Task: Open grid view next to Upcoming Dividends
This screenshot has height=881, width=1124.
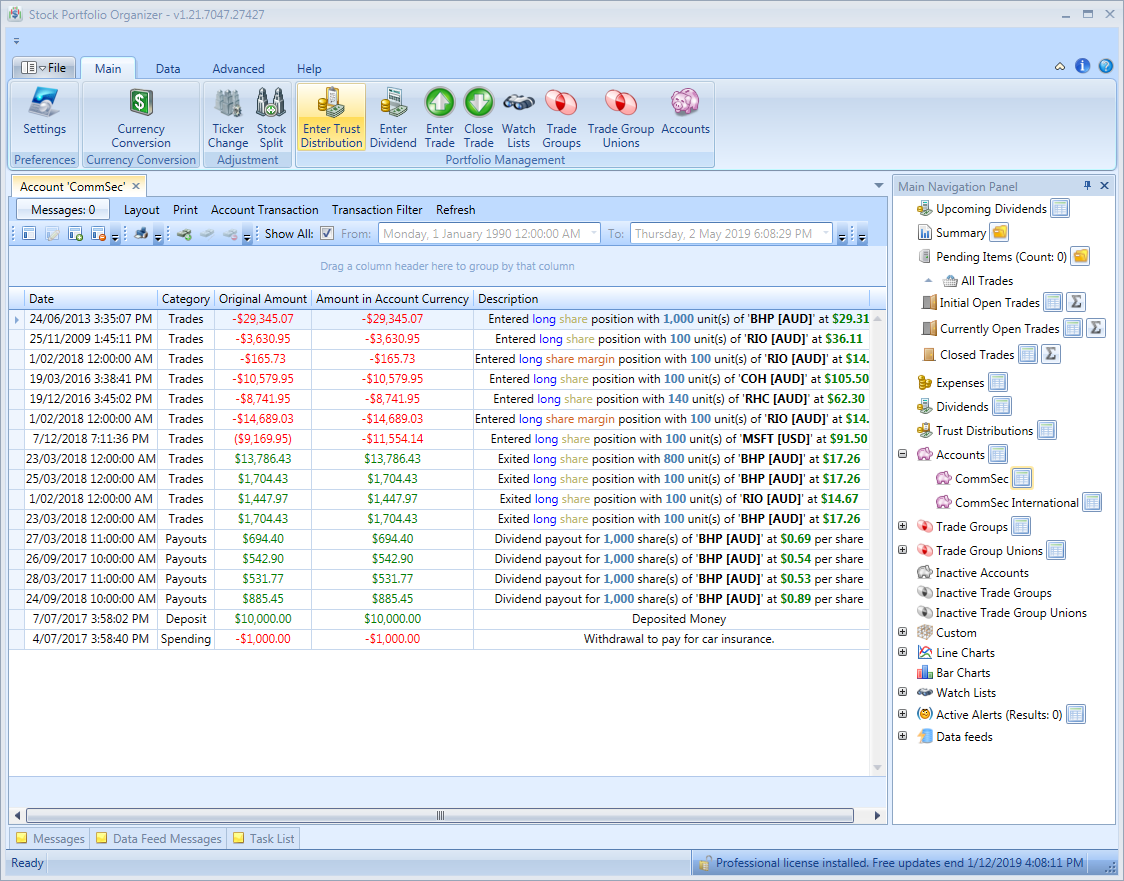Action: coord(1060,209)
